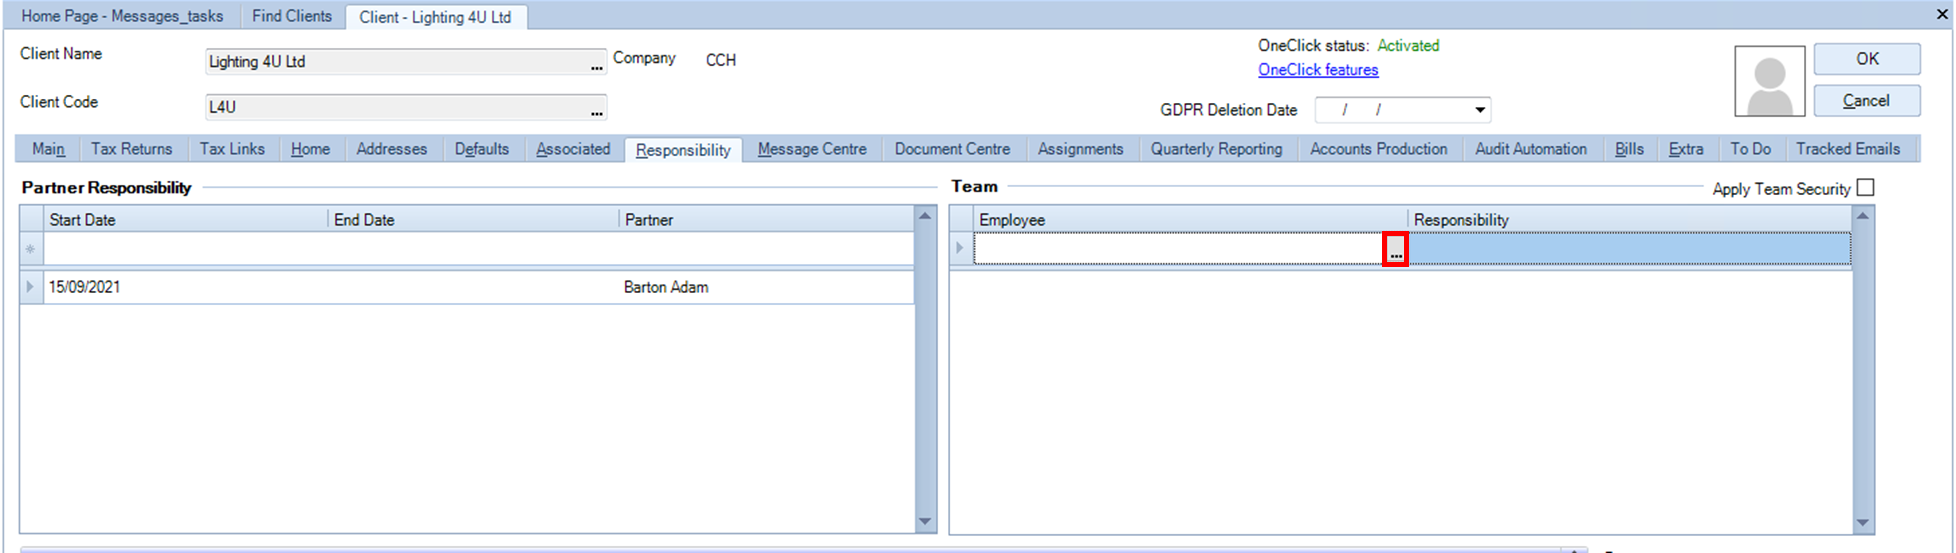Click Team grid scroll up arrow

[1862, 216]
